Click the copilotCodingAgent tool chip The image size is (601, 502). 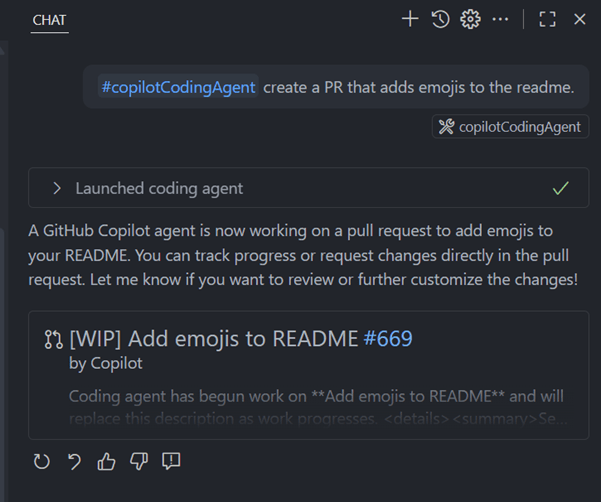pyautogui.click(x=510, y=127)
